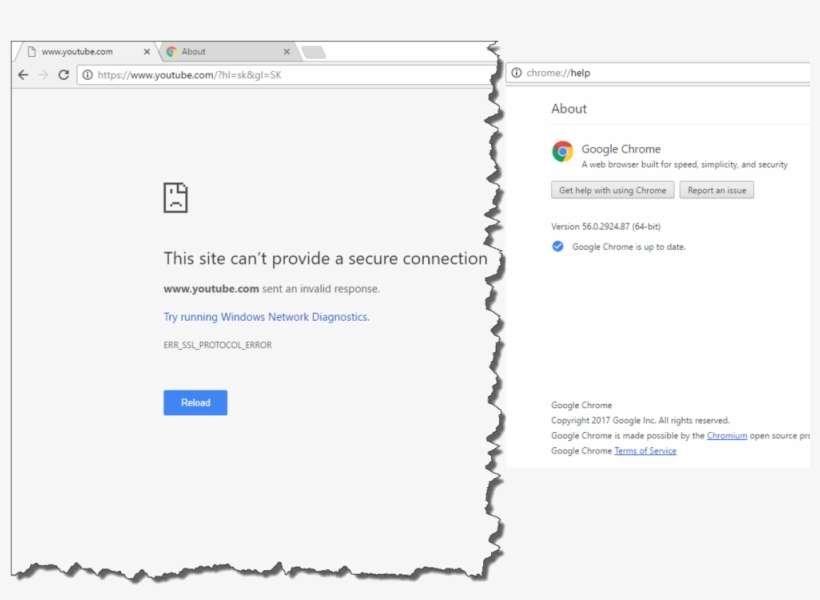
Task: Open the info icon in the YouTube address bar
Action: 86,74
